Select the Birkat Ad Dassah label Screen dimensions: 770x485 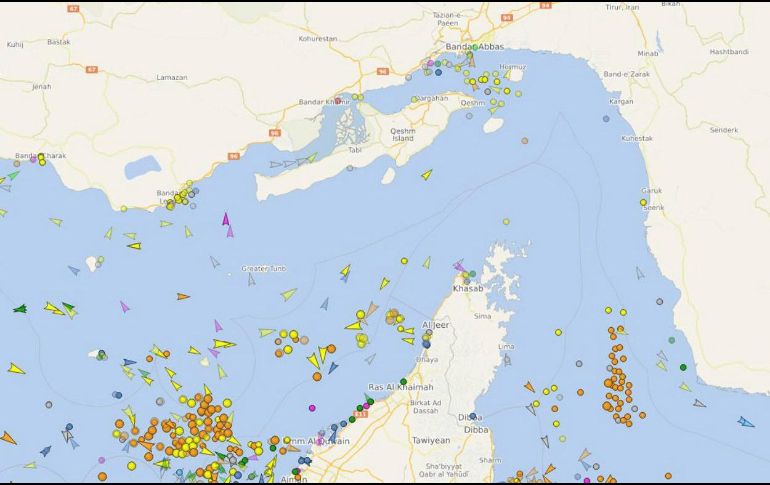[425, 406]
